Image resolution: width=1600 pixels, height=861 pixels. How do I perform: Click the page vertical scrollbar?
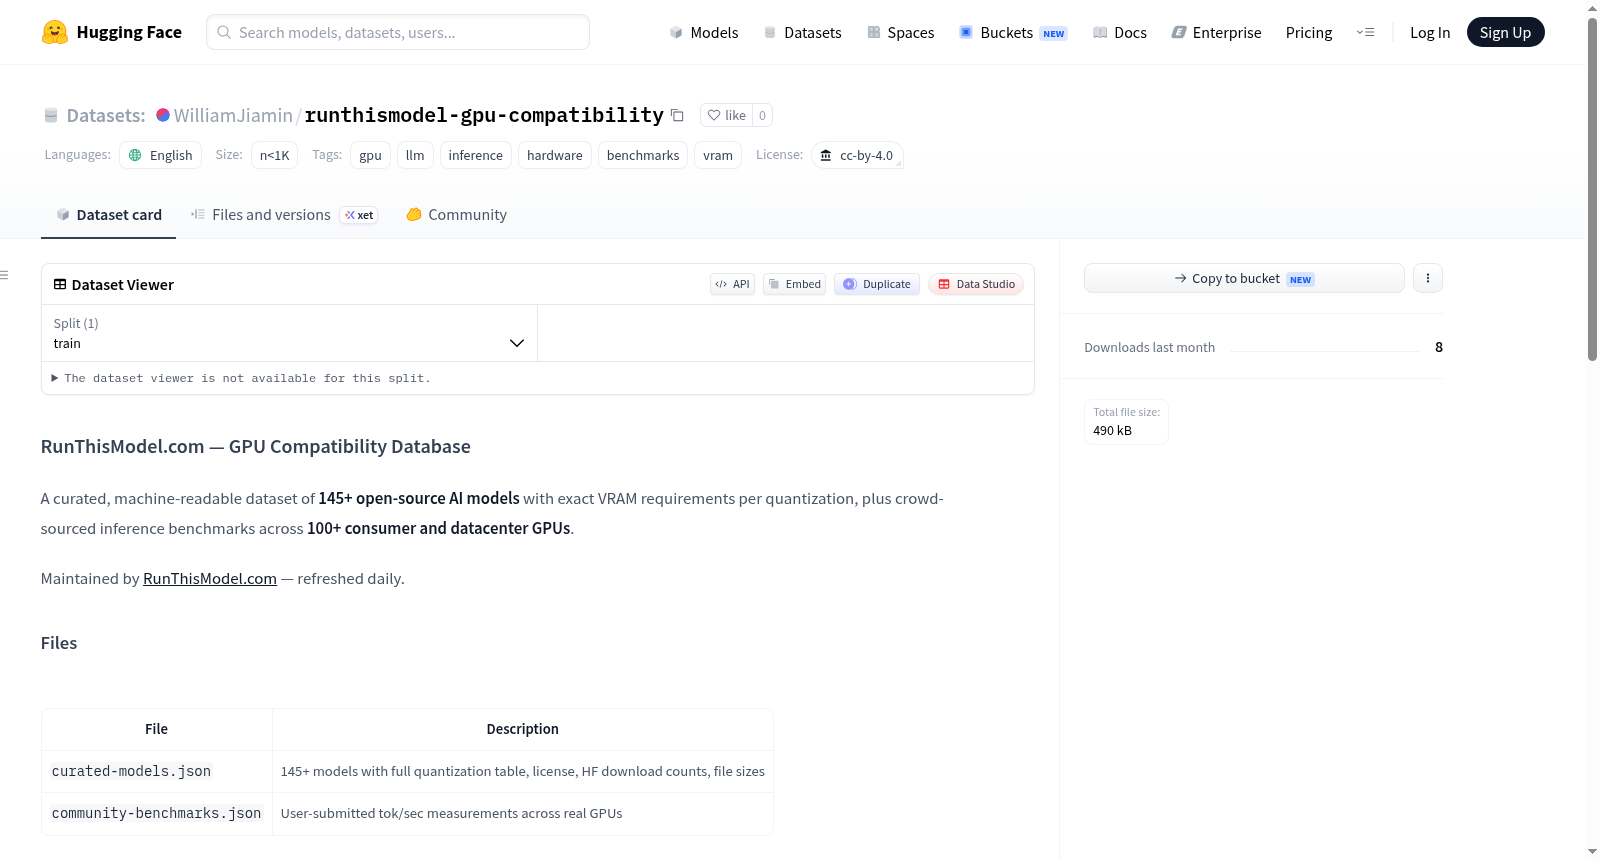tap(1592, 188)
